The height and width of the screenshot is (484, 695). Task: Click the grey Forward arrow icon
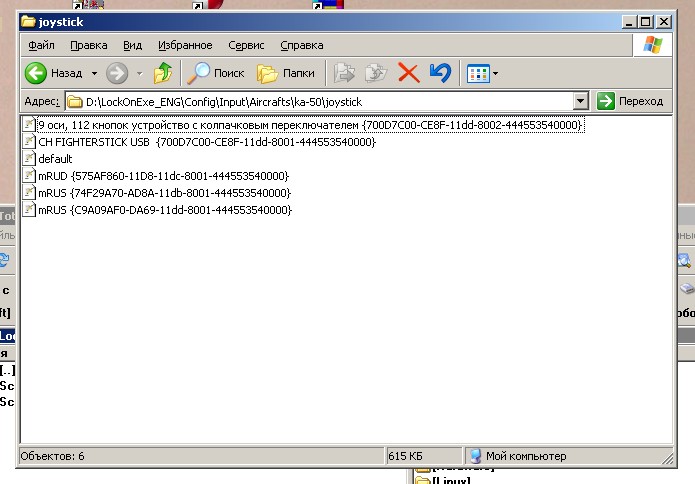(x=117, y=73)
